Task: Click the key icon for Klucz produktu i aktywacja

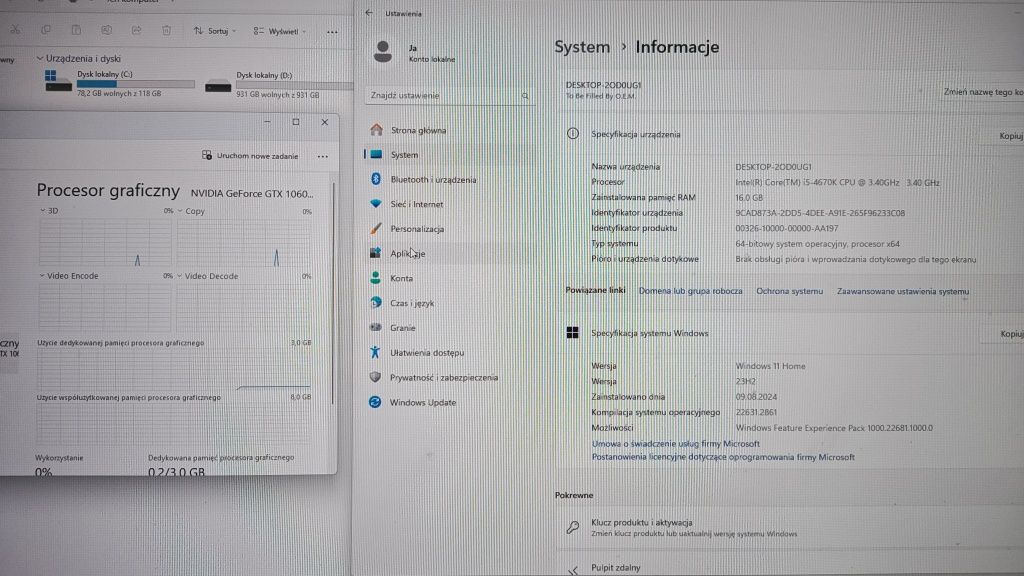Action: pos(573,527)
